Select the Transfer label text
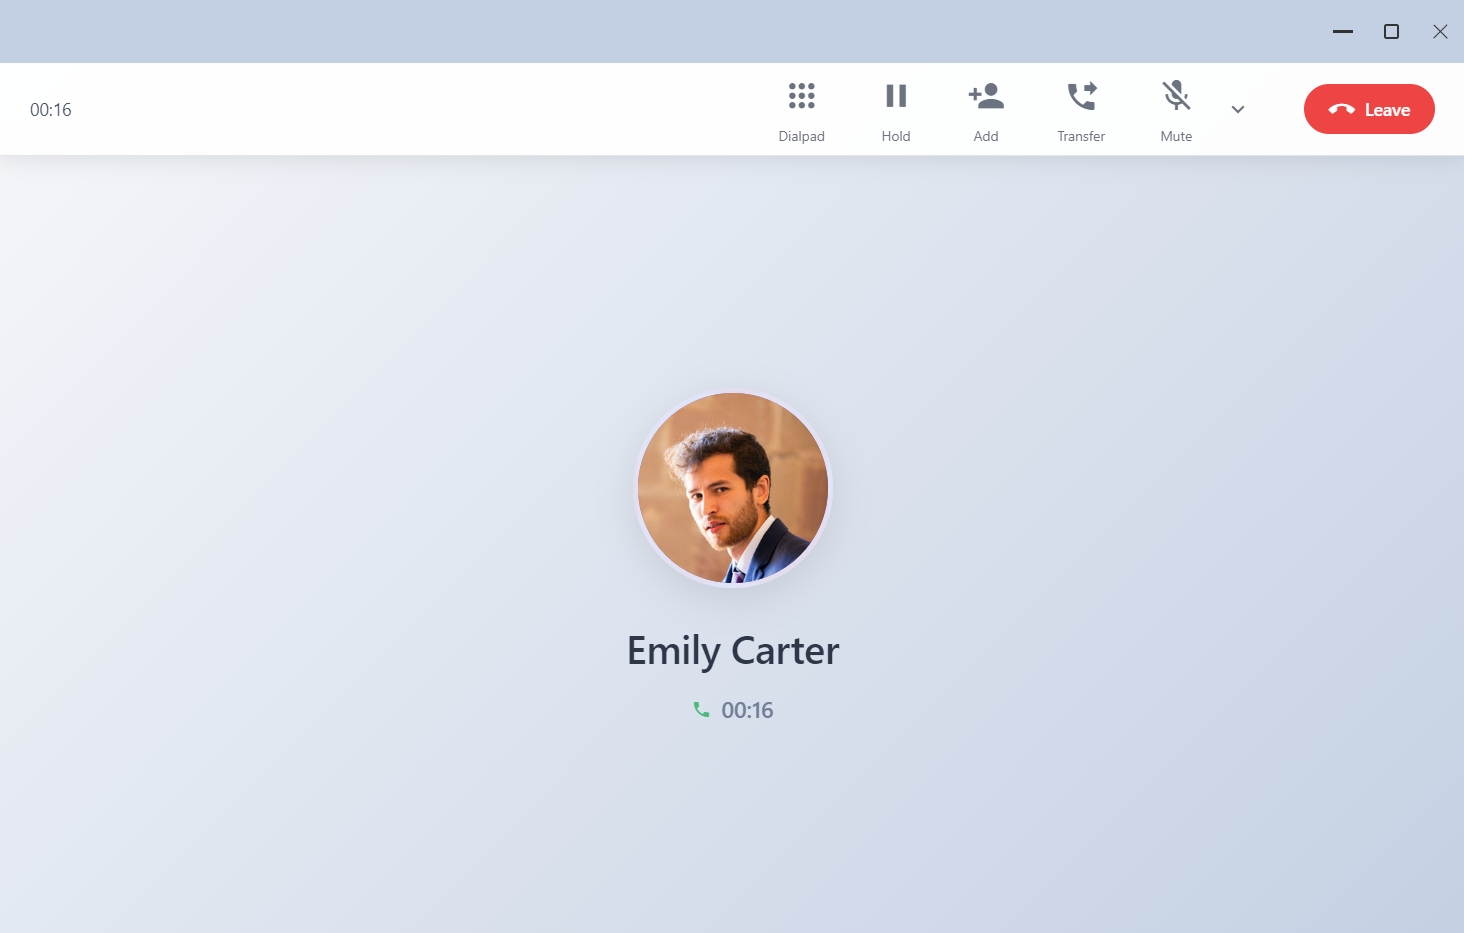 [1081, 136]
